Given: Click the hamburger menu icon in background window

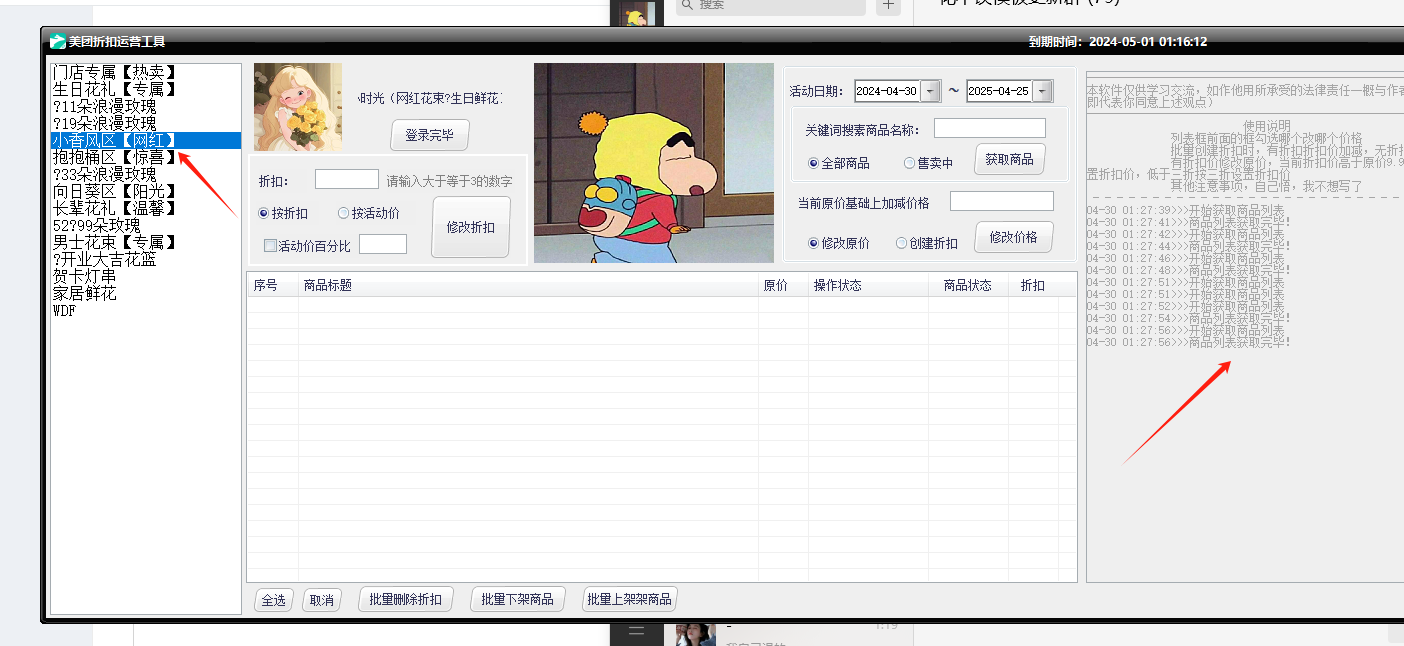Looking at the screenshot, I should click(636, 631).
